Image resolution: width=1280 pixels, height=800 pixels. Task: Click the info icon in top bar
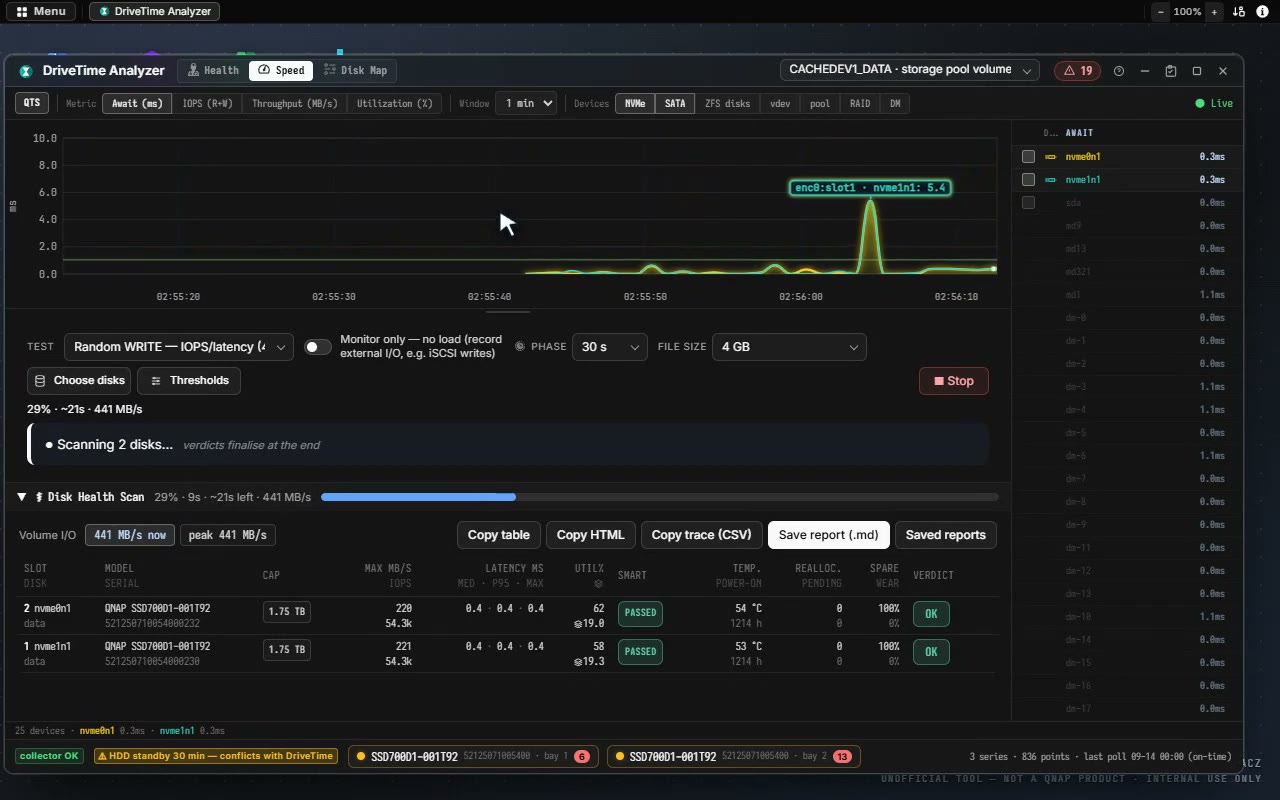point(1262,12)
